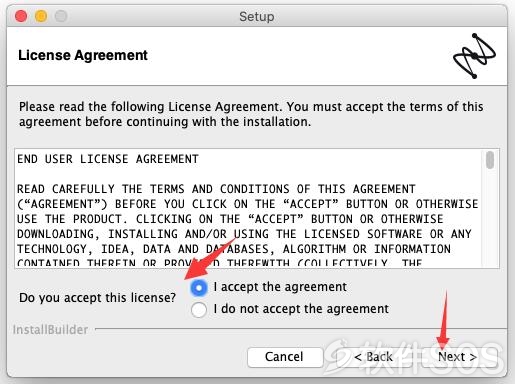
Task: Select the 'I accept the agreement' radio button
Action: point(199,287)
